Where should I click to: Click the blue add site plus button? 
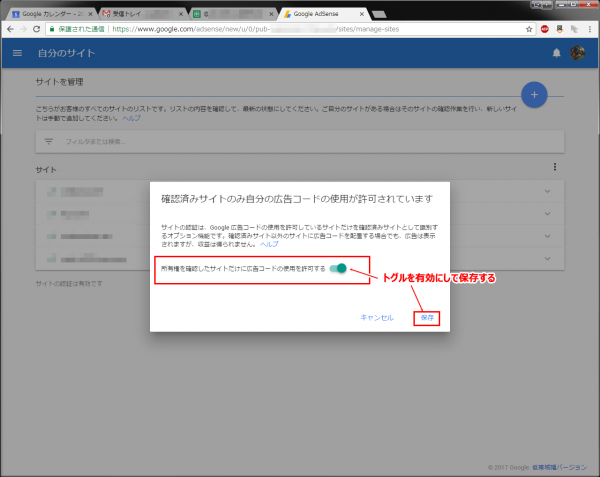pos(536,95)
